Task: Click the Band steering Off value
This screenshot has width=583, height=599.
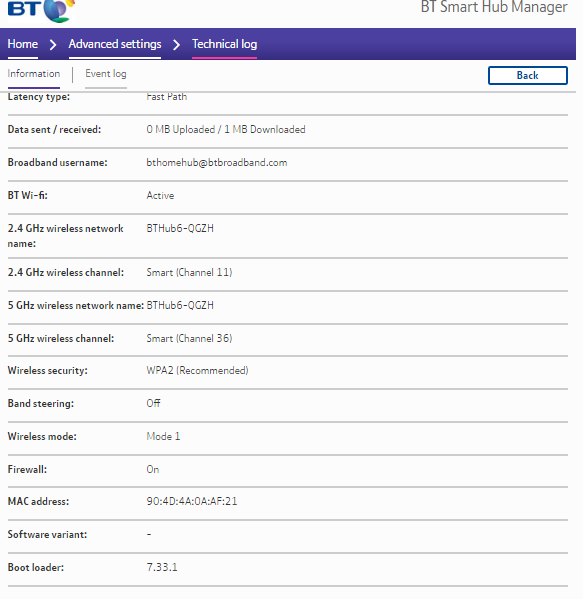Action: coord(153,403)
